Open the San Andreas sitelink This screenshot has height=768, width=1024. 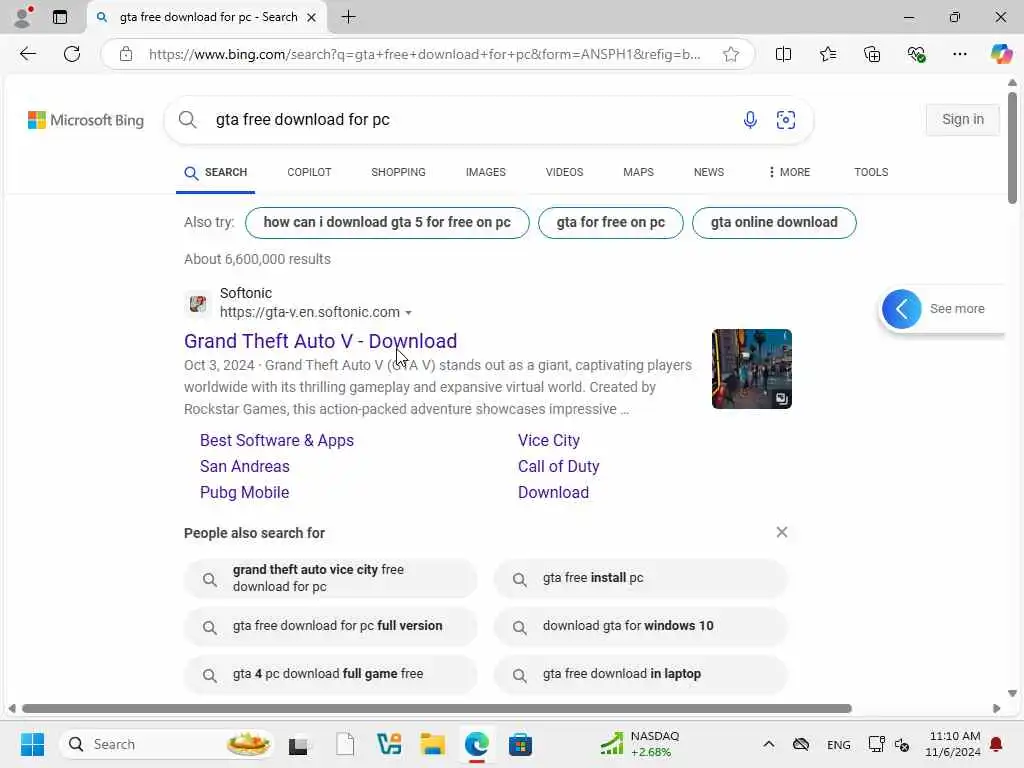[x=245, y=466]
